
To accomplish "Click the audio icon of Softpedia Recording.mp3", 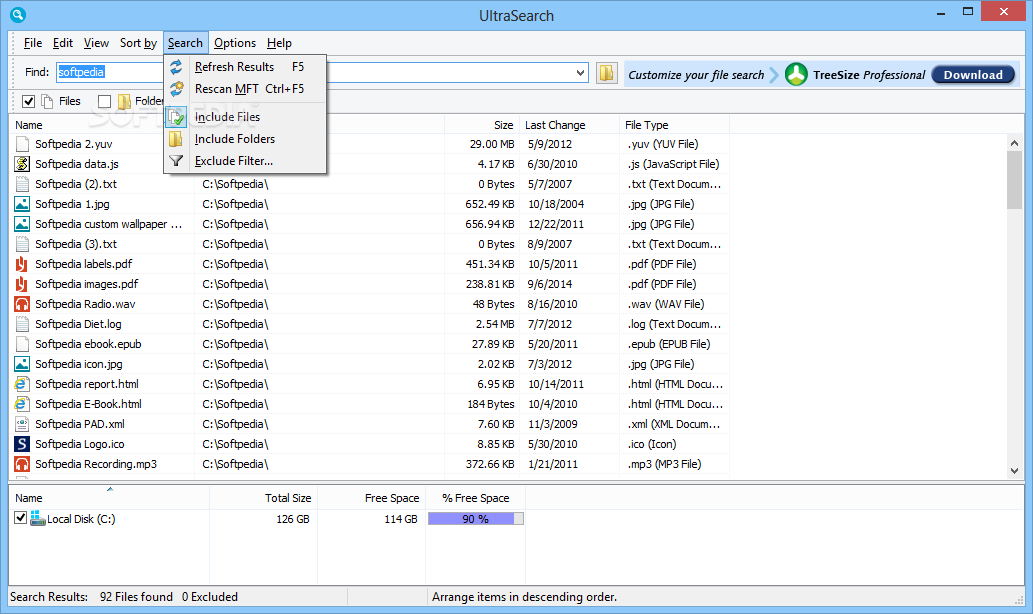I will tap(22, 464).
